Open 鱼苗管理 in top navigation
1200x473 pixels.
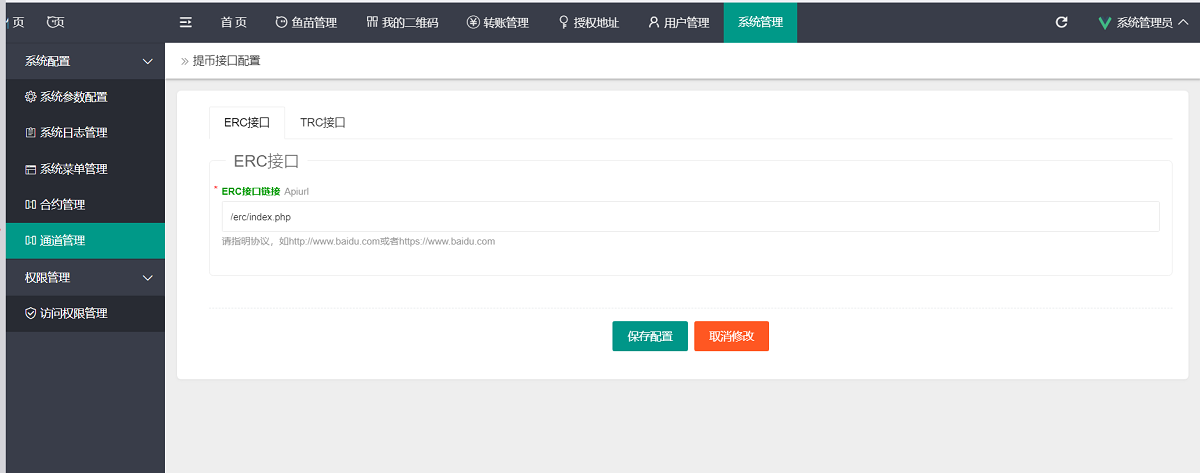coord(306,22)
